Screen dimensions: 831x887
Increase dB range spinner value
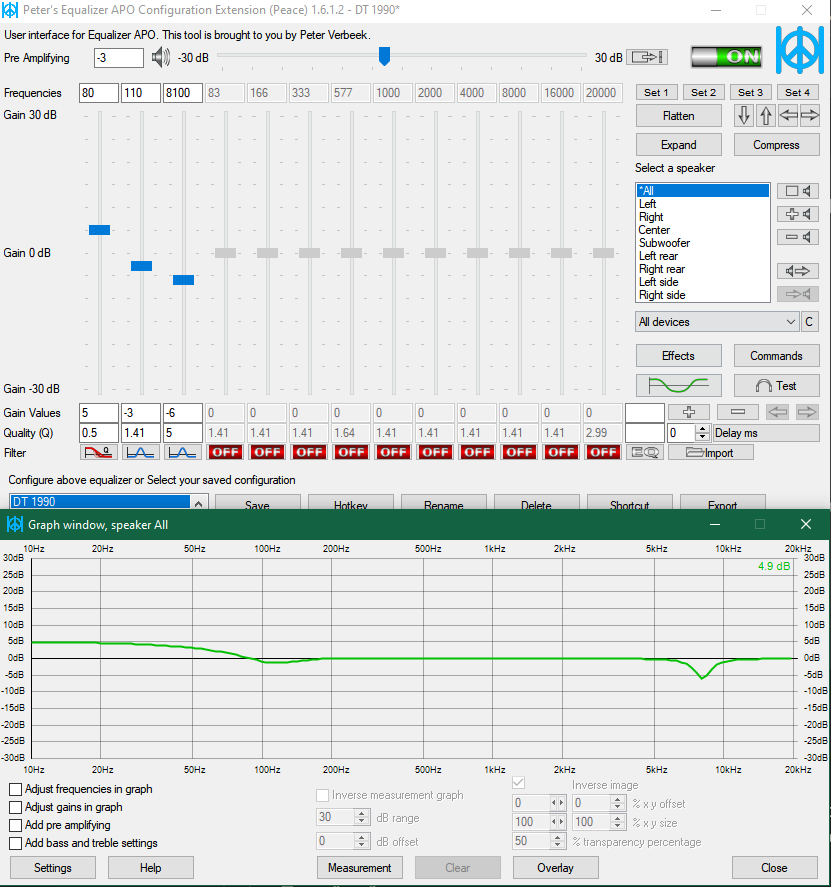pos(361,813)
